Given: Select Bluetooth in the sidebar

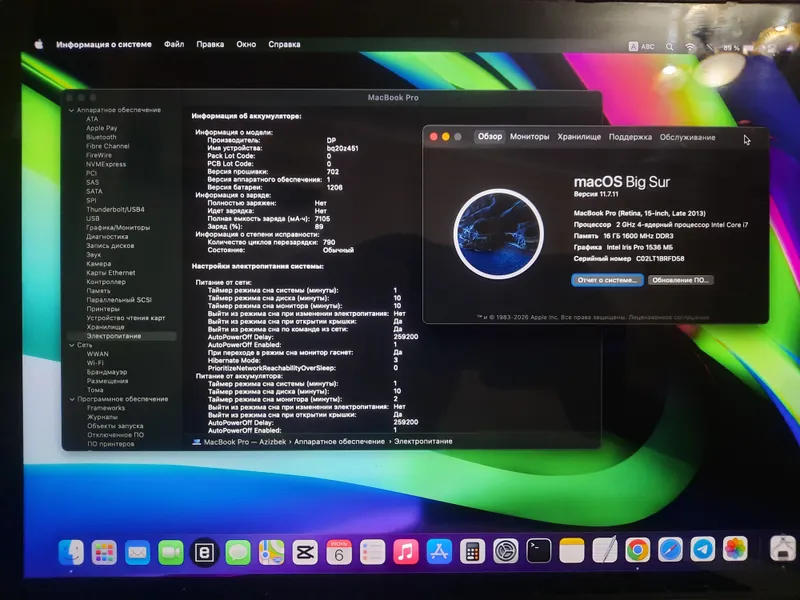Looking at the screenshot, I should tap(101, 137).
